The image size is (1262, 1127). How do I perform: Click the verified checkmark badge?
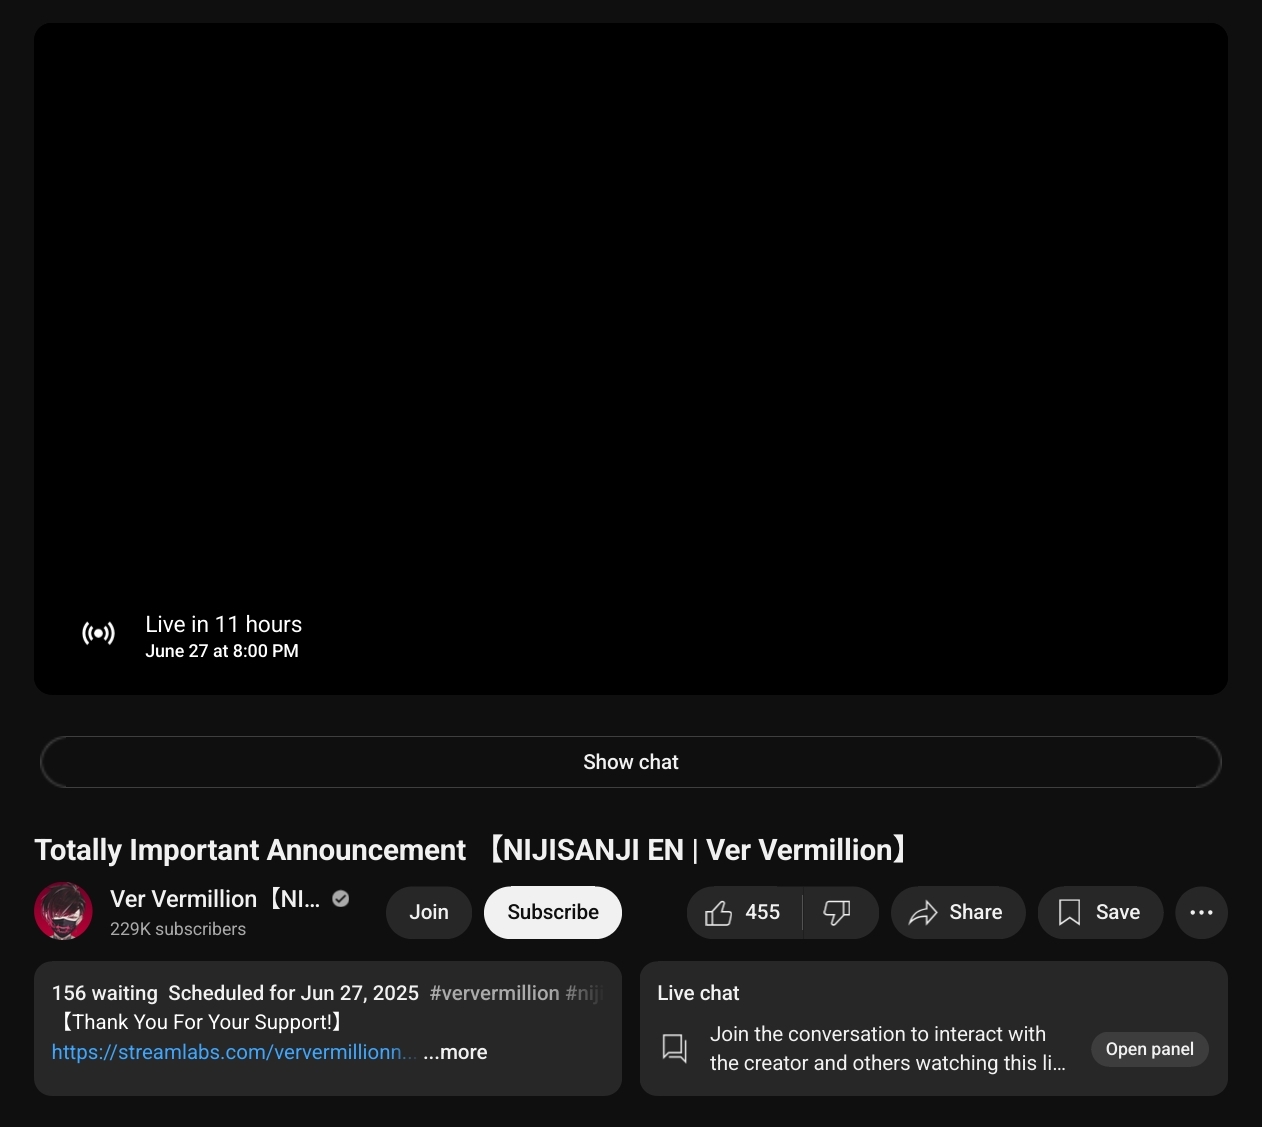point(341,899)
